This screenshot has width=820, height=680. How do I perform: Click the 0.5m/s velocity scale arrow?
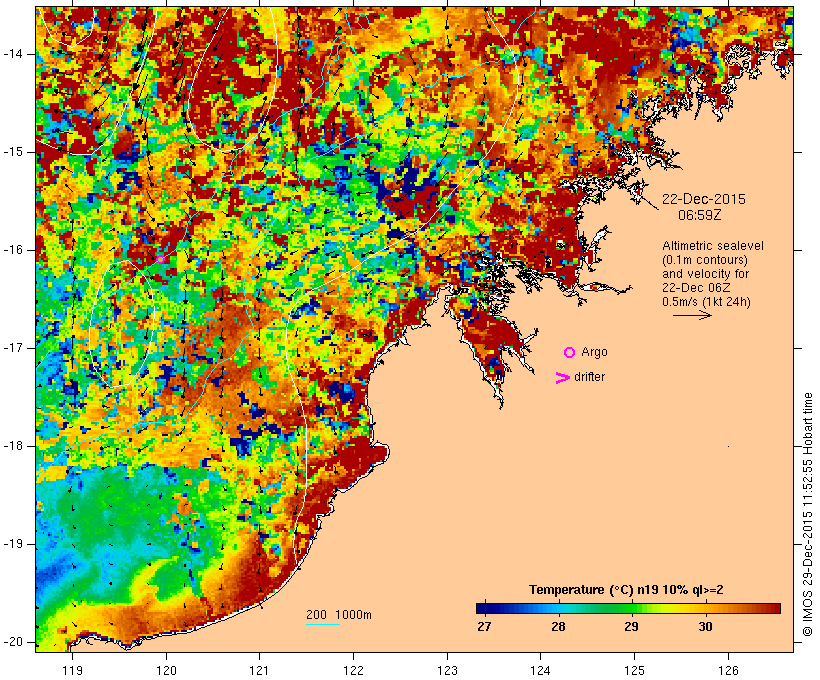coord(692,315)
